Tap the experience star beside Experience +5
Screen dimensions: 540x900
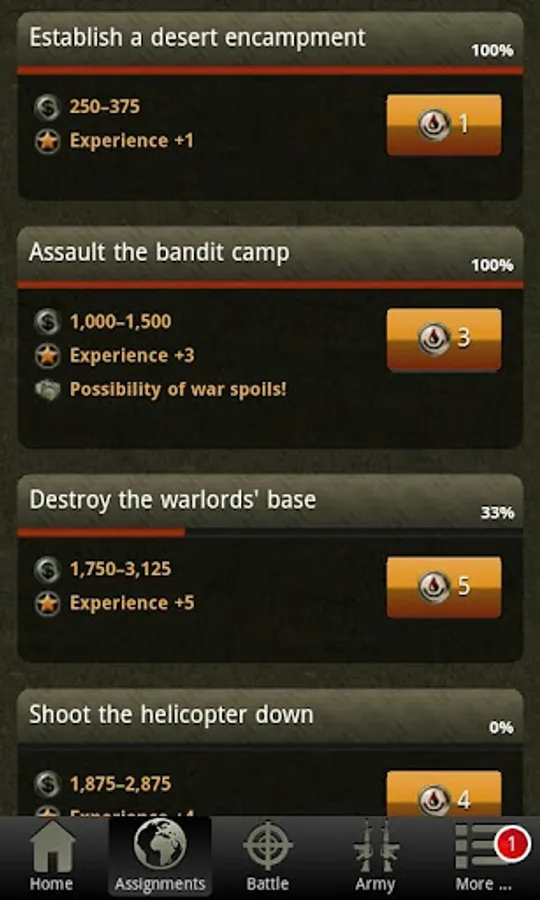[47, 604]
